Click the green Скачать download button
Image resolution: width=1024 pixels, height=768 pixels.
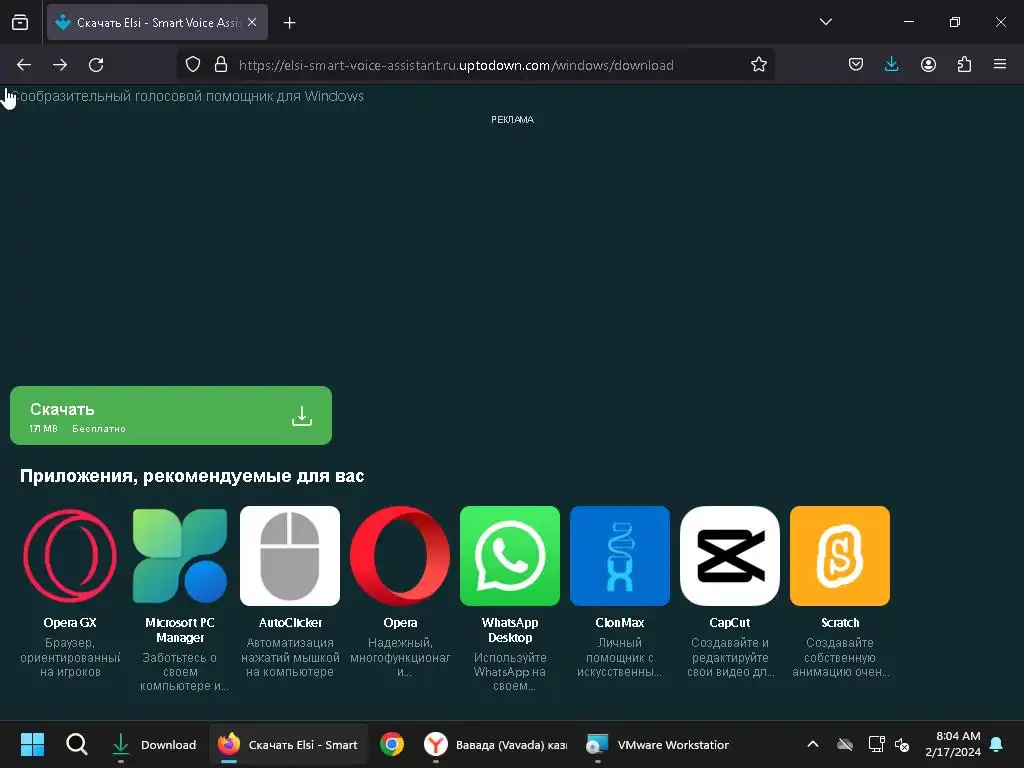click(170, 415)
